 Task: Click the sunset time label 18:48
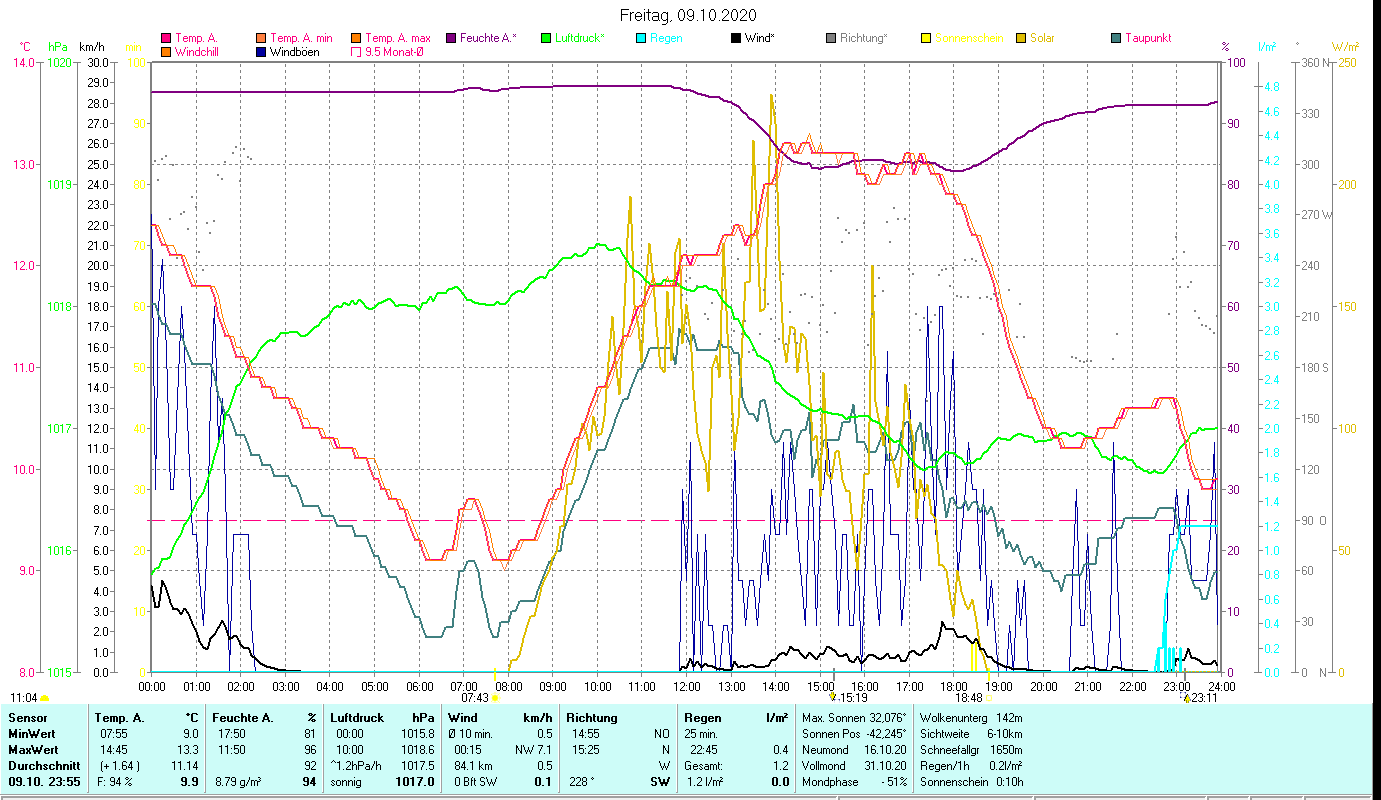968,698
